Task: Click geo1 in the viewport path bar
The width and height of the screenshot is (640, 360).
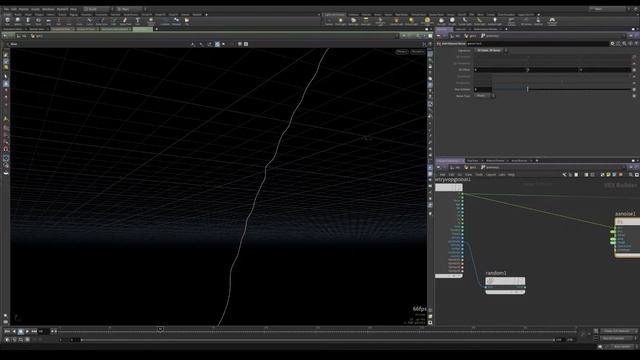Action: 37,36
